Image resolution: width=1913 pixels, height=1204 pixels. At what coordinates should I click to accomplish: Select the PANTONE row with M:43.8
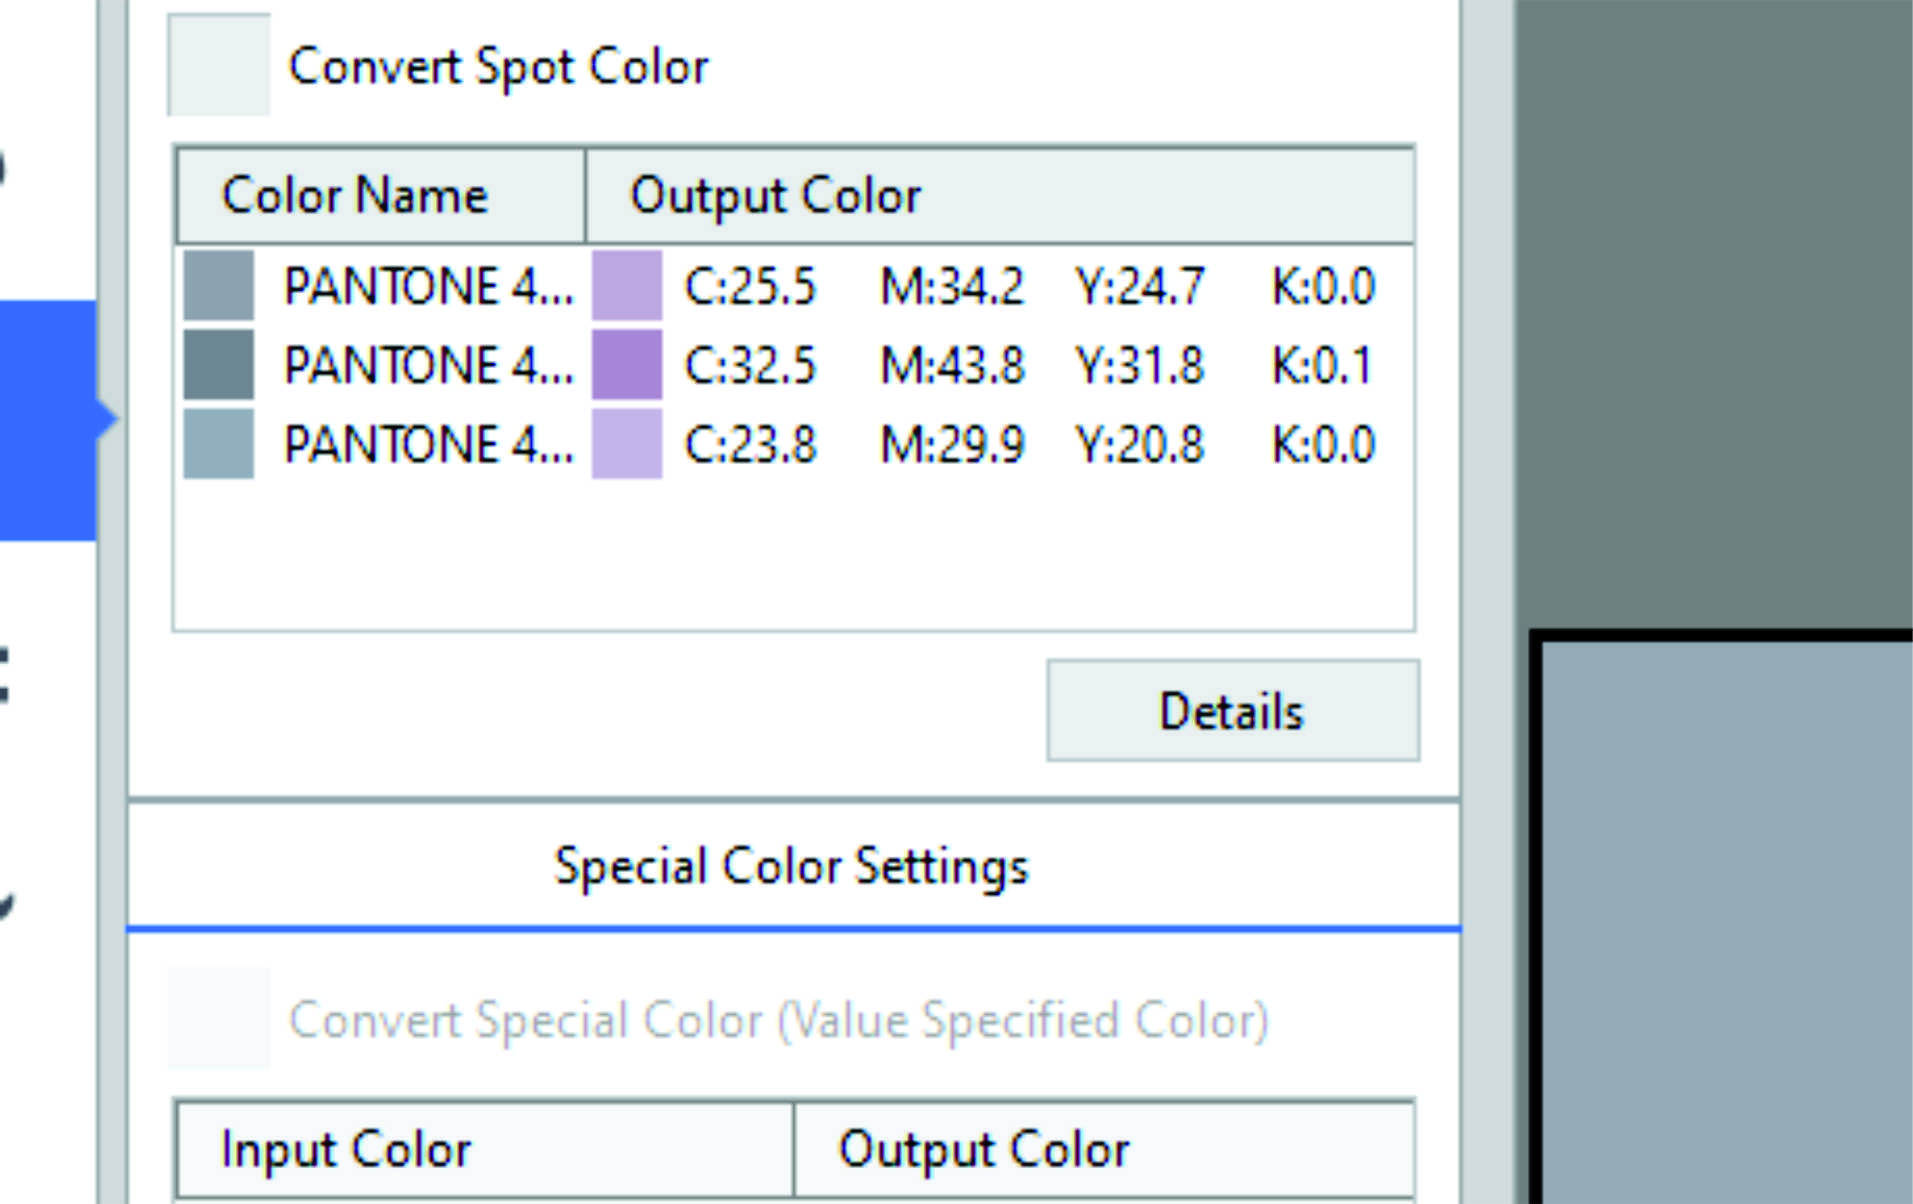pos(794,365)
